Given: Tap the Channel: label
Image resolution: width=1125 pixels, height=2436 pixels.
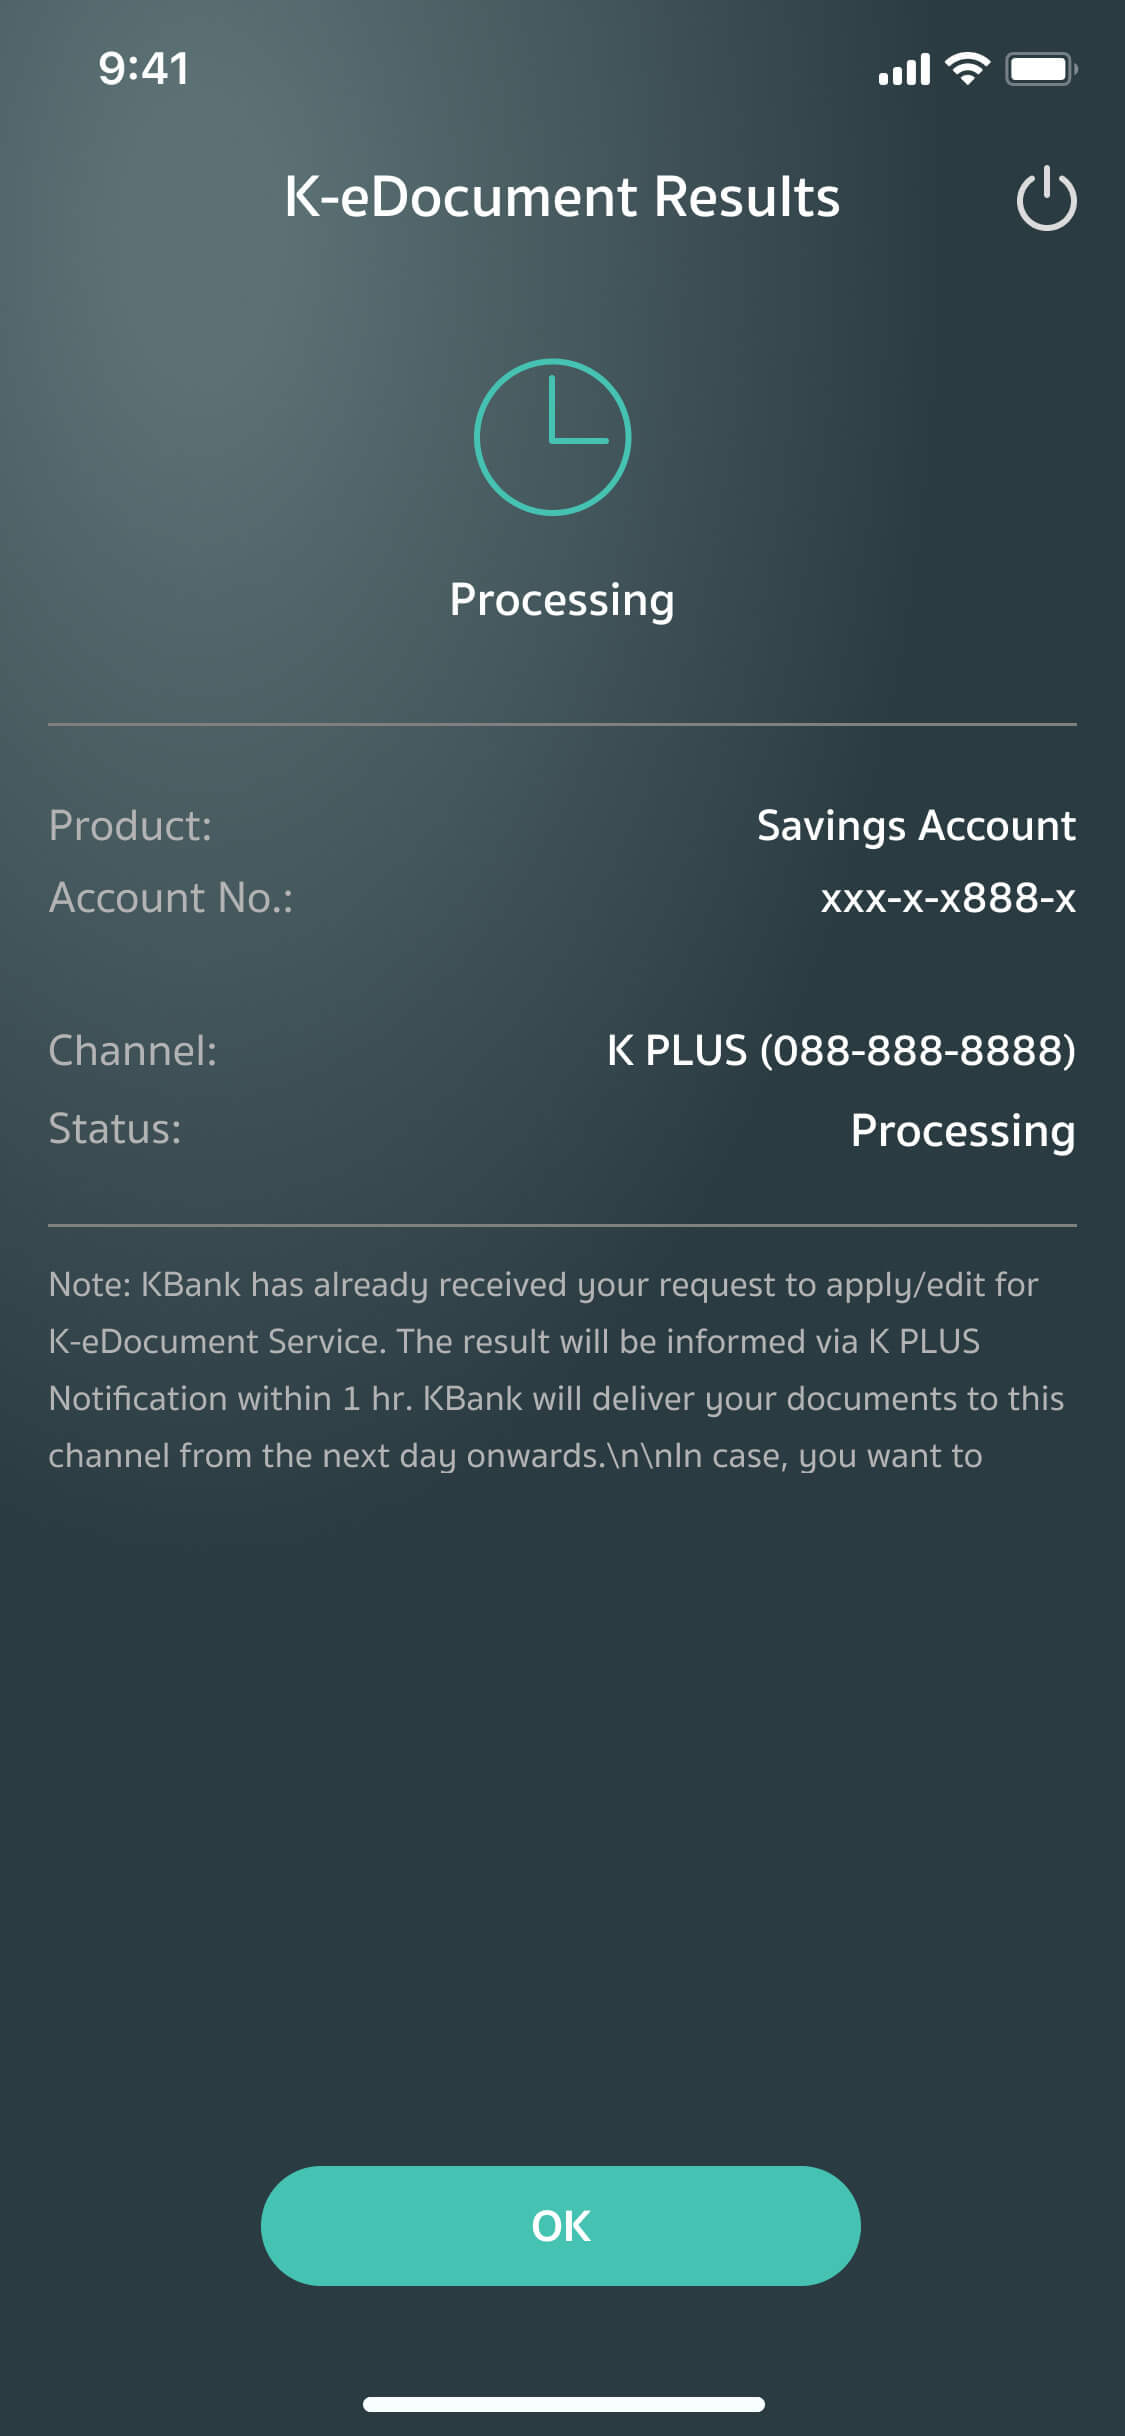Looking at the screenshot, I should (x=133, y=1051).
